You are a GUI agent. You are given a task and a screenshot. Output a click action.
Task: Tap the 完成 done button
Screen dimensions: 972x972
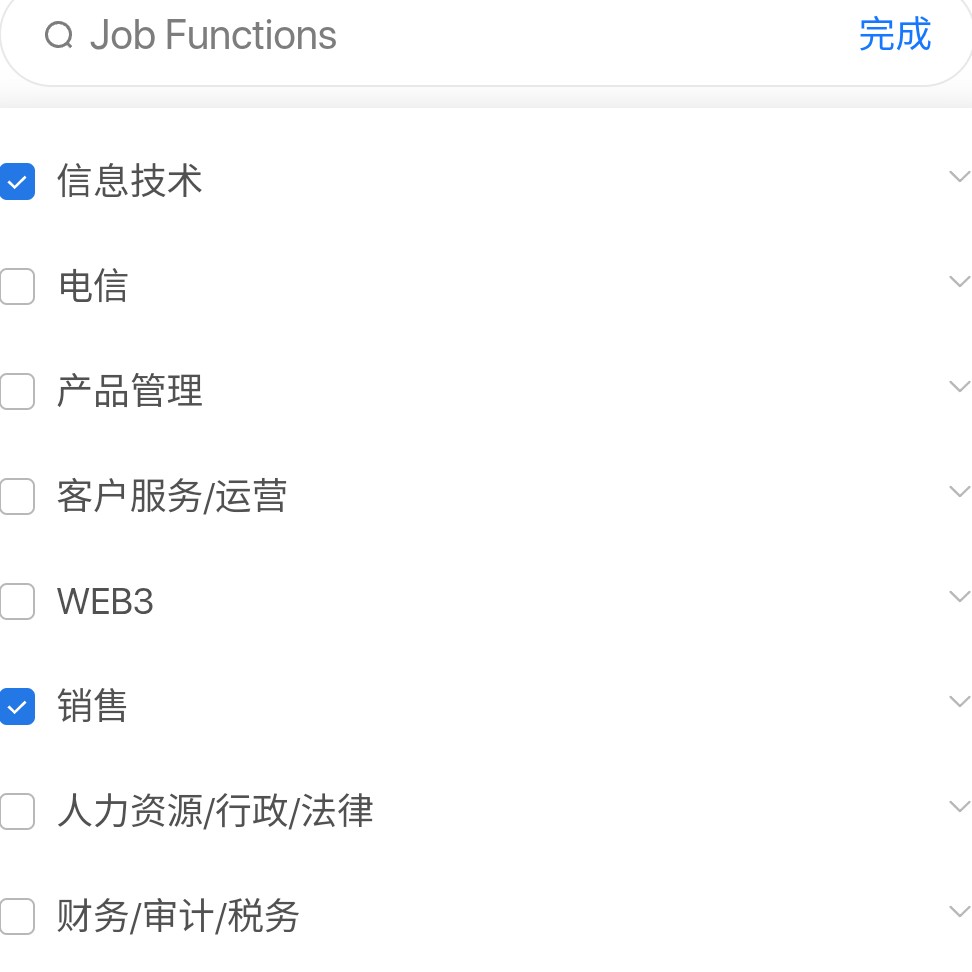pyautogui.click(x=895, y=35)
